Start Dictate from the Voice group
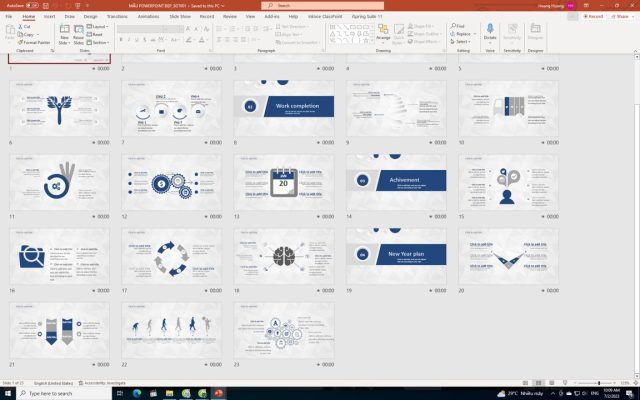This screenshot has height=400, width=640. [489, 34]
